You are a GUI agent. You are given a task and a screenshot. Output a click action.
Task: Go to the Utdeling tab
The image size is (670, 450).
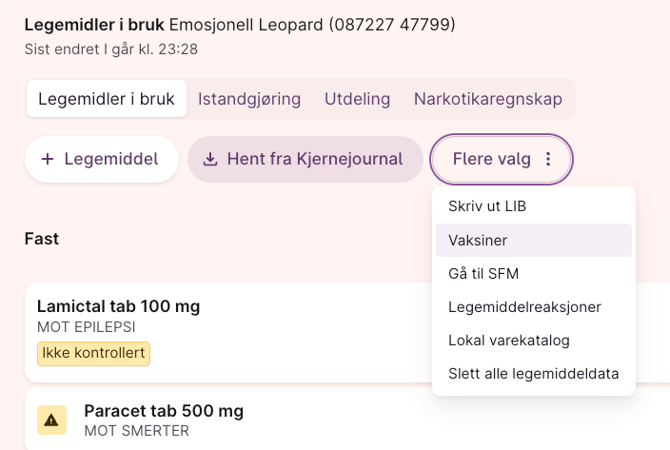tap(357, 99)
